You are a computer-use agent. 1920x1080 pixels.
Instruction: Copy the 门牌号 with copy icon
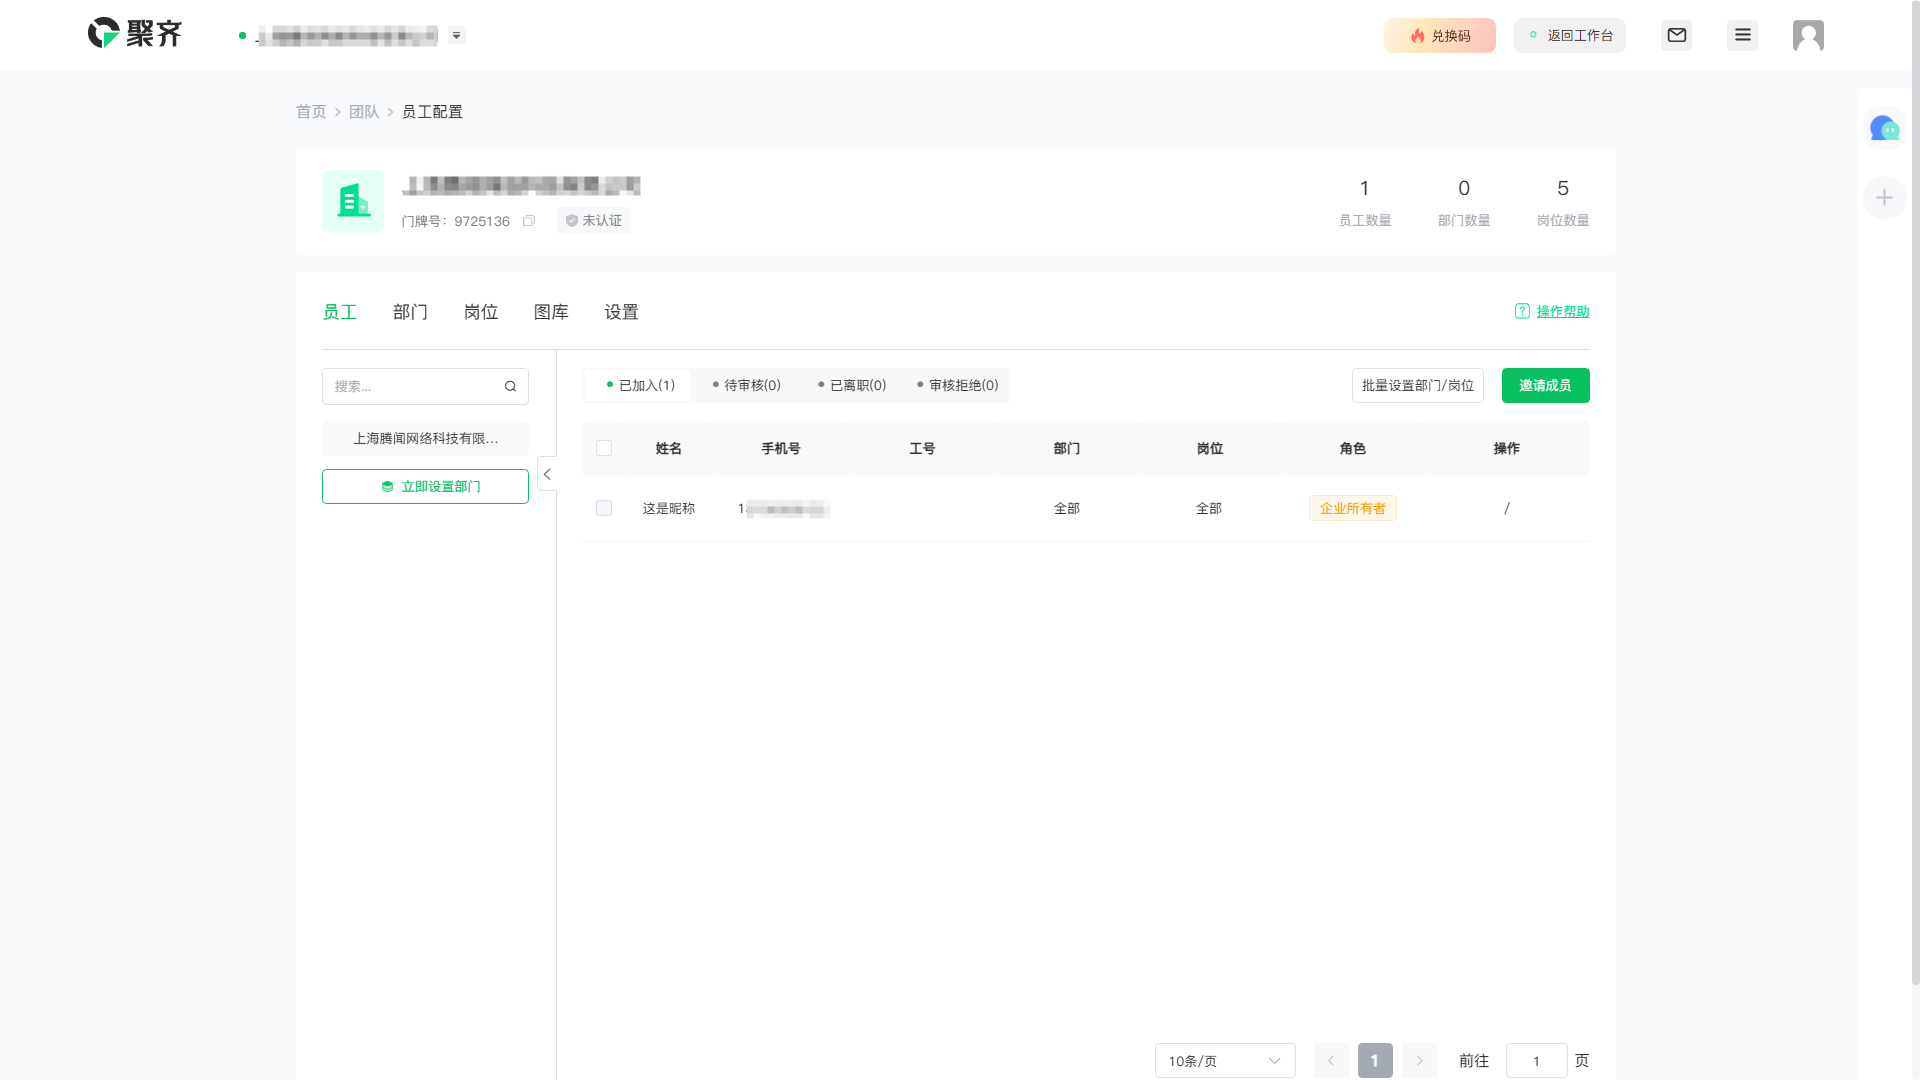[529, 221]
